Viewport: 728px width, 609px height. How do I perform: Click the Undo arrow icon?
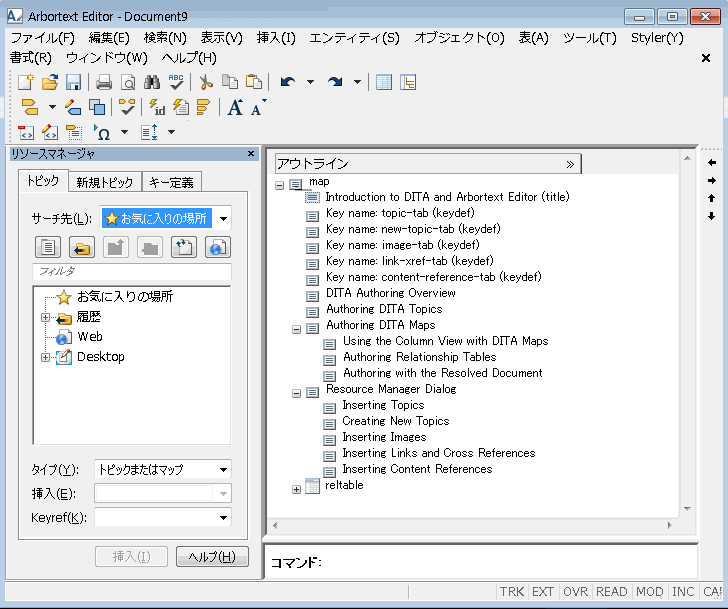tap(288, 82)
